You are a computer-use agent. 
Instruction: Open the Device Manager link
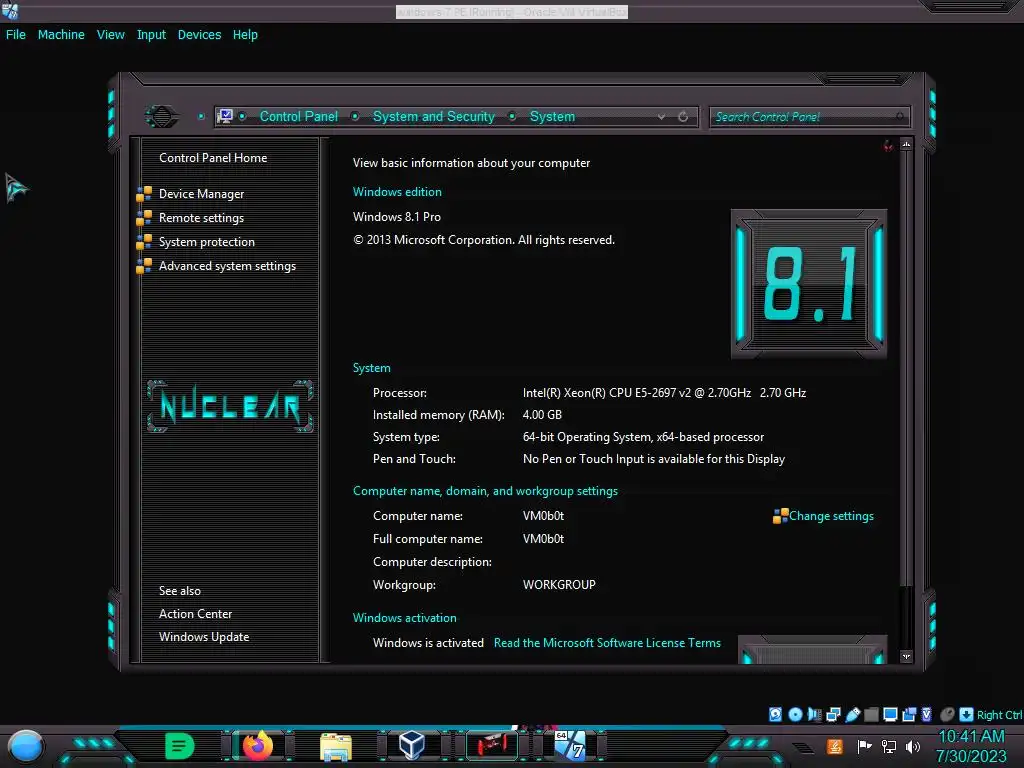(x=201, y=194)
